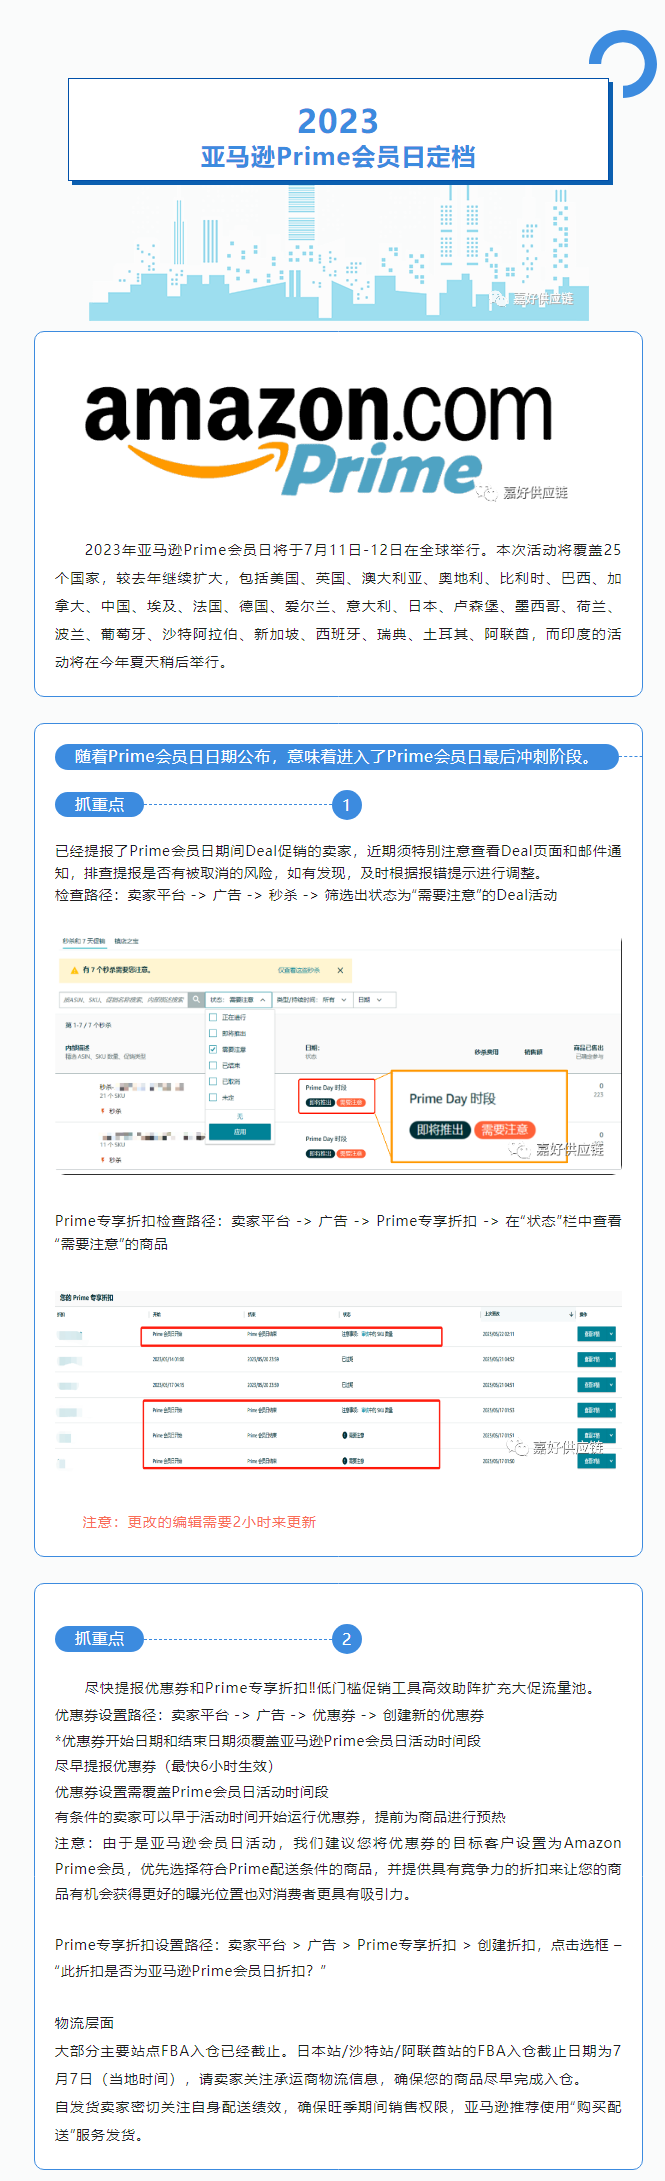Viewport: 665px width, 2181px height.
Task: Click the 您的 Prime 专享折扣 heading
Action: tap(86, 1298)
